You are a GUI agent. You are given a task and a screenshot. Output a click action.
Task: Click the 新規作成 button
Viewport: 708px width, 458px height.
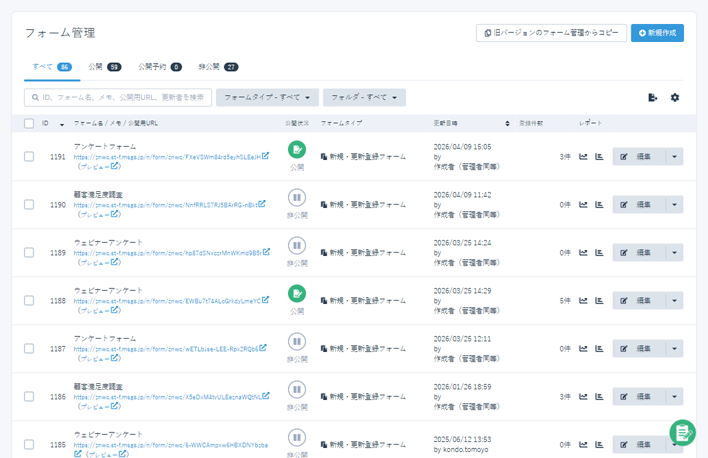(657, 33)
